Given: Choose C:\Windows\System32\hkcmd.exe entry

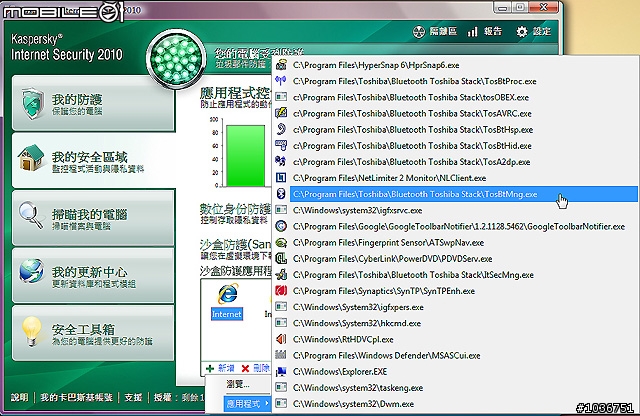Looking at the screenshot, I should pyautogui.click(x=357, y=323).
